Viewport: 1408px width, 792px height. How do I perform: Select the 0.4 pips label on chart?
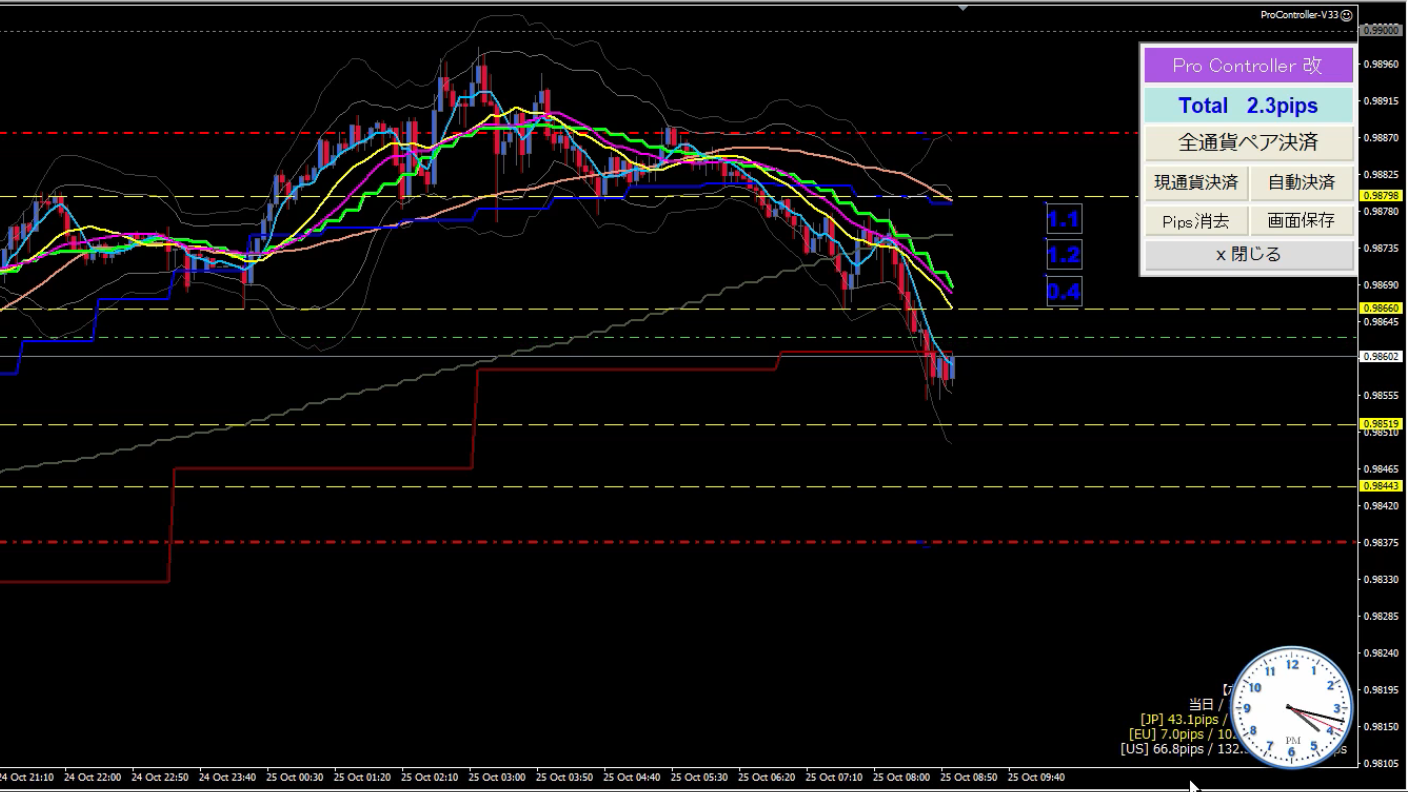point(1064,292)
